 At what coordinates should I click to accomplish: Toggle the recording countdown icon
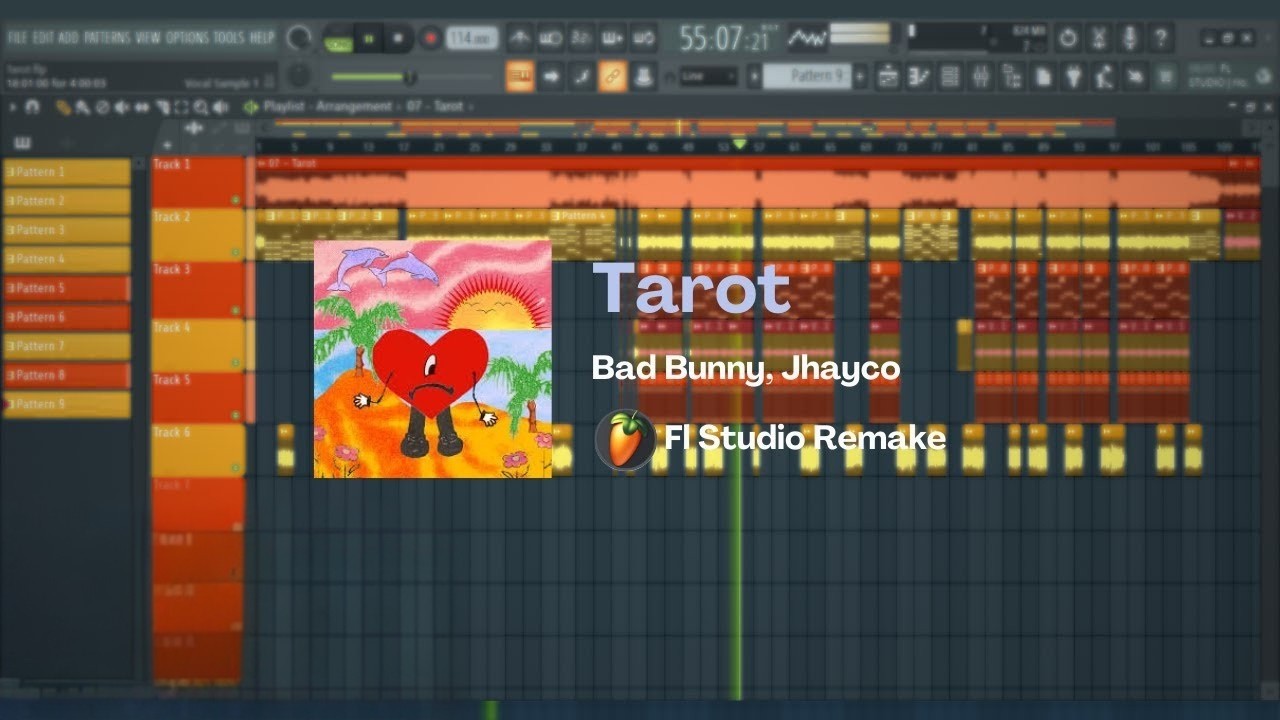tap(581, 39)
